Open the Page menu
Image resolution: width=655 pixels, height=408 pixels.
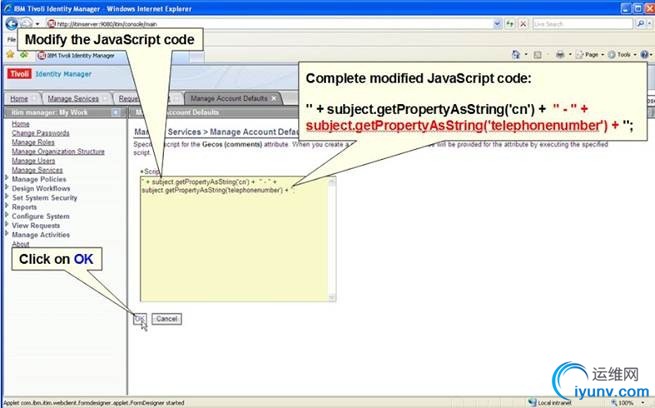(589, 54)
